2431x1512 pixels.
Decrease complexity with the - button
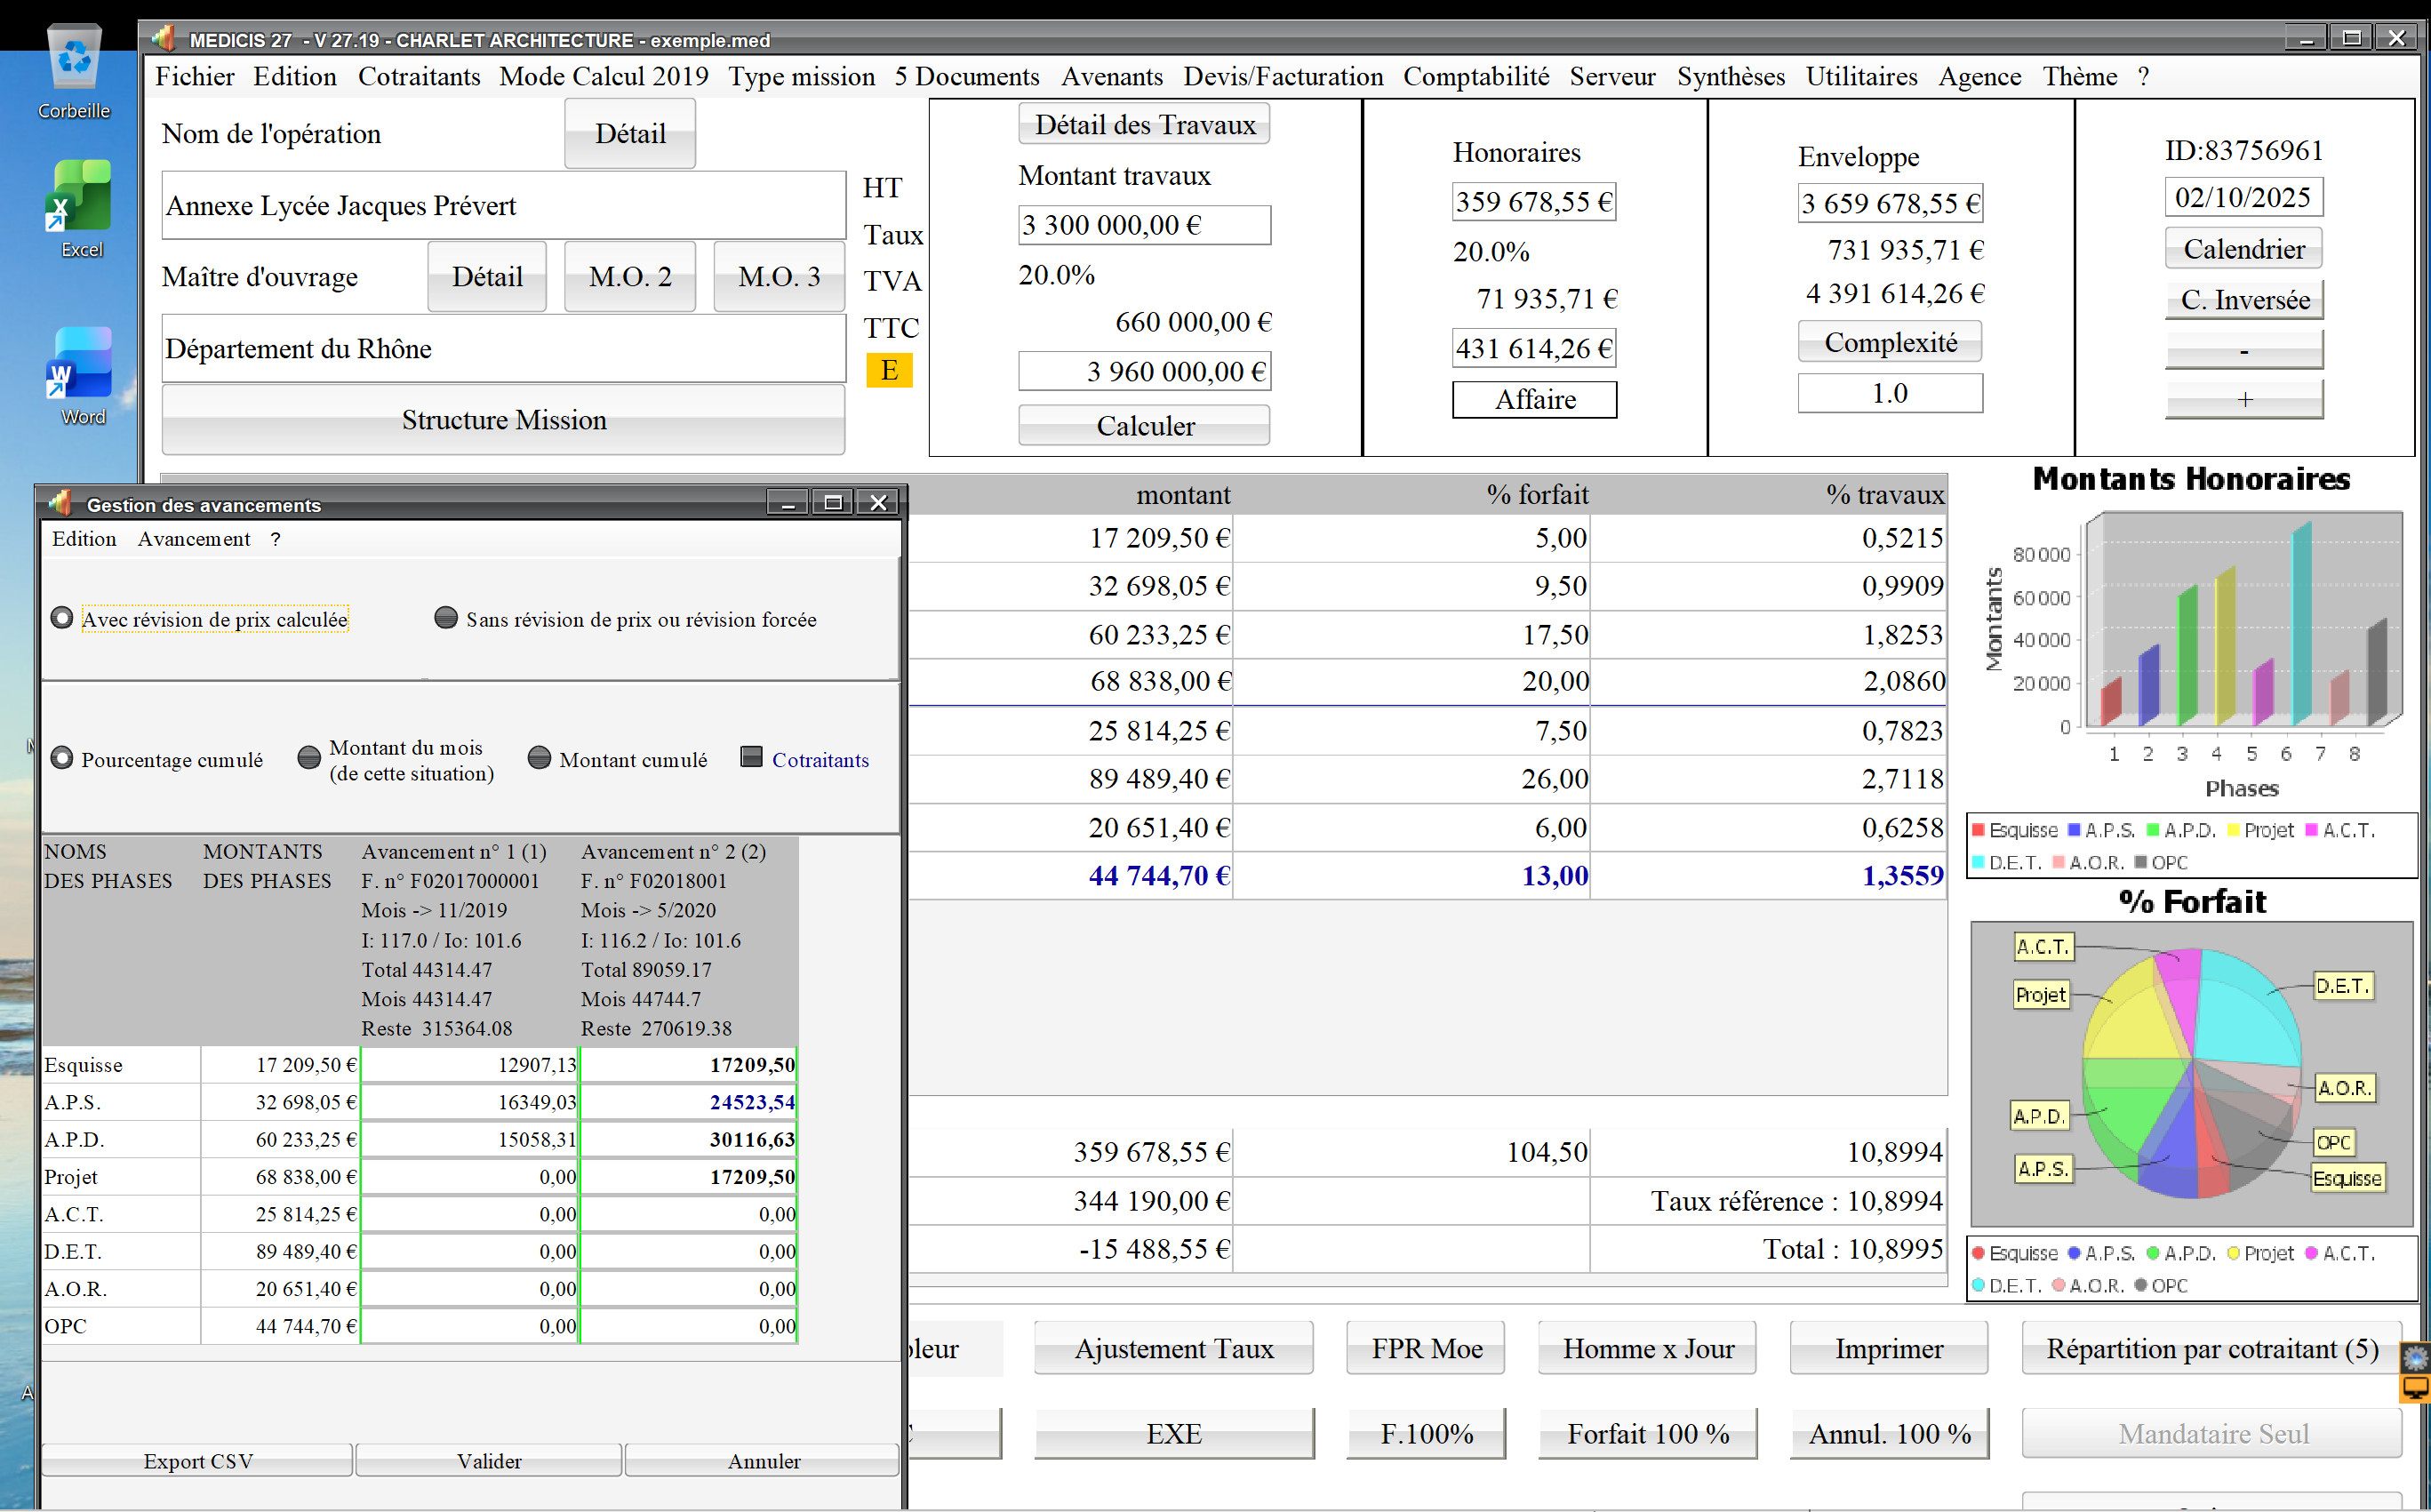pyautogui.click(x=2243, y=349)
